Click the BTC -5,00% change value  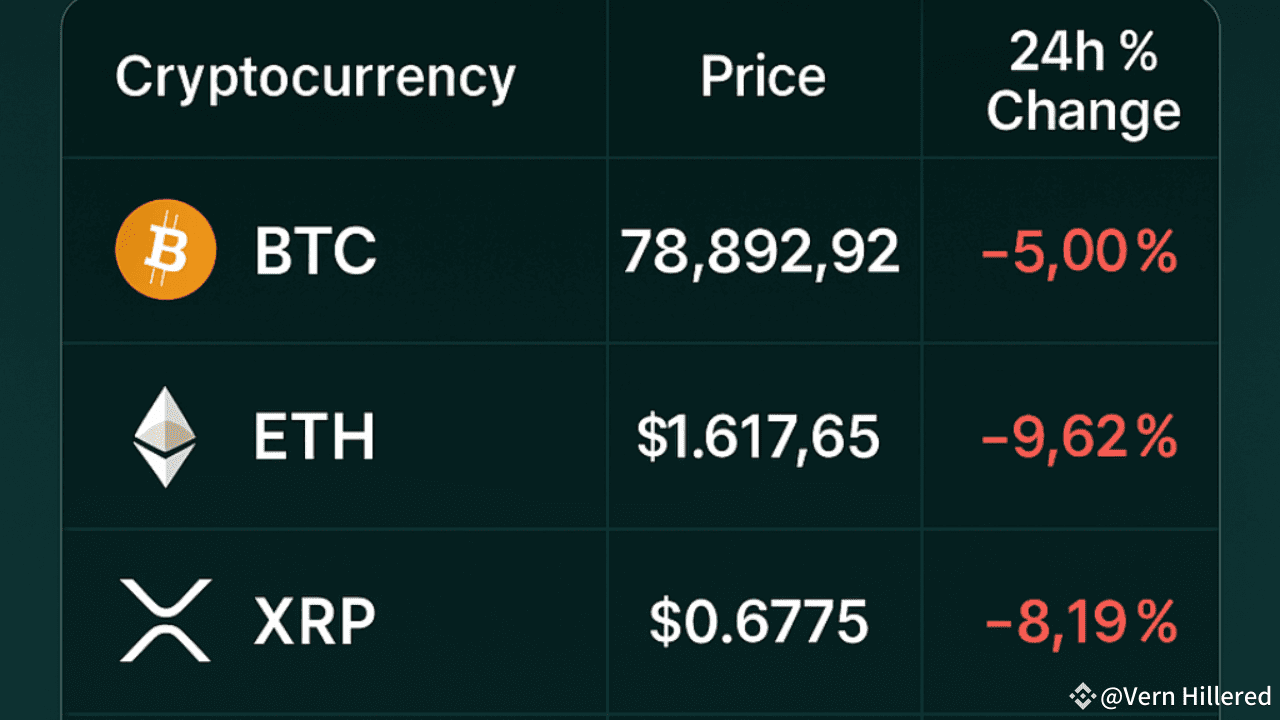pos(1080,252)
